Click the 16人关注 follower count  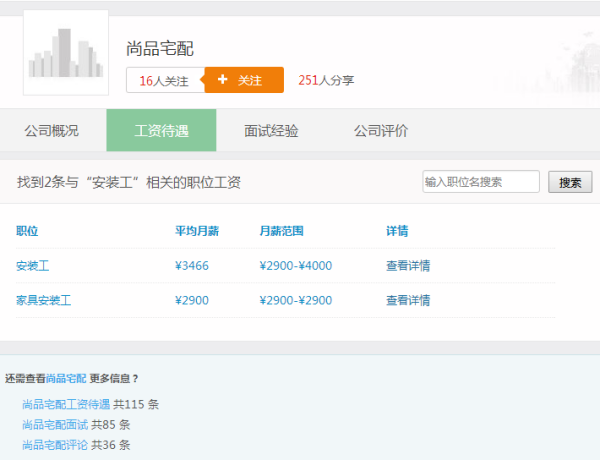click(164, 80)
